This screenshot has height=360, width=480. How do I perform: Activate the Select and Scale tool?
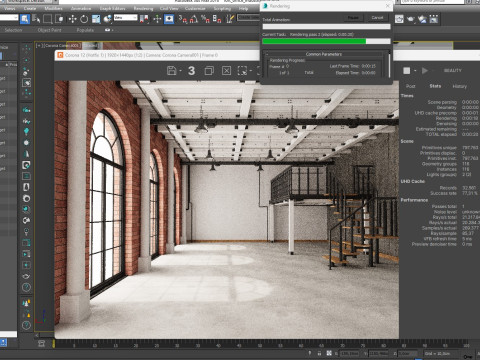pos(96,19)
